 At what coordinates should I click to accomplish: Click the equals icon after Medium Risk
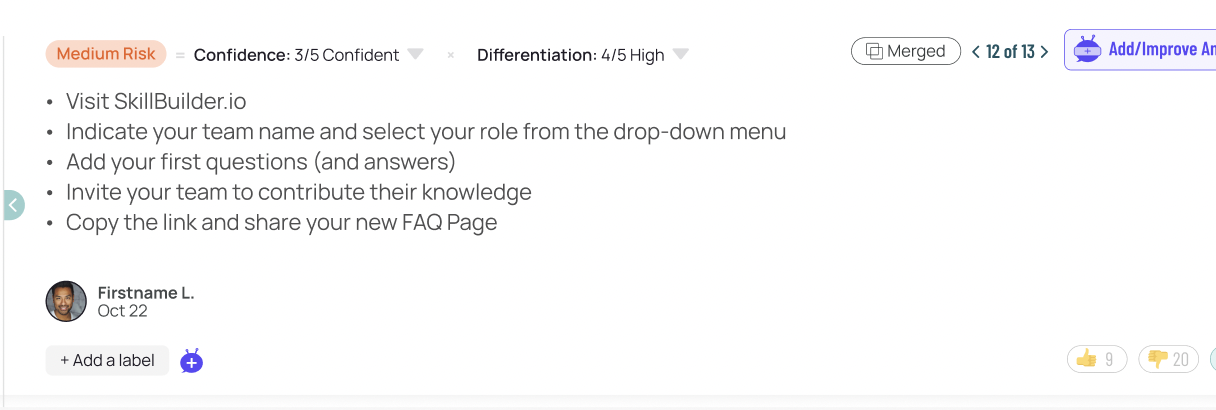180,55
